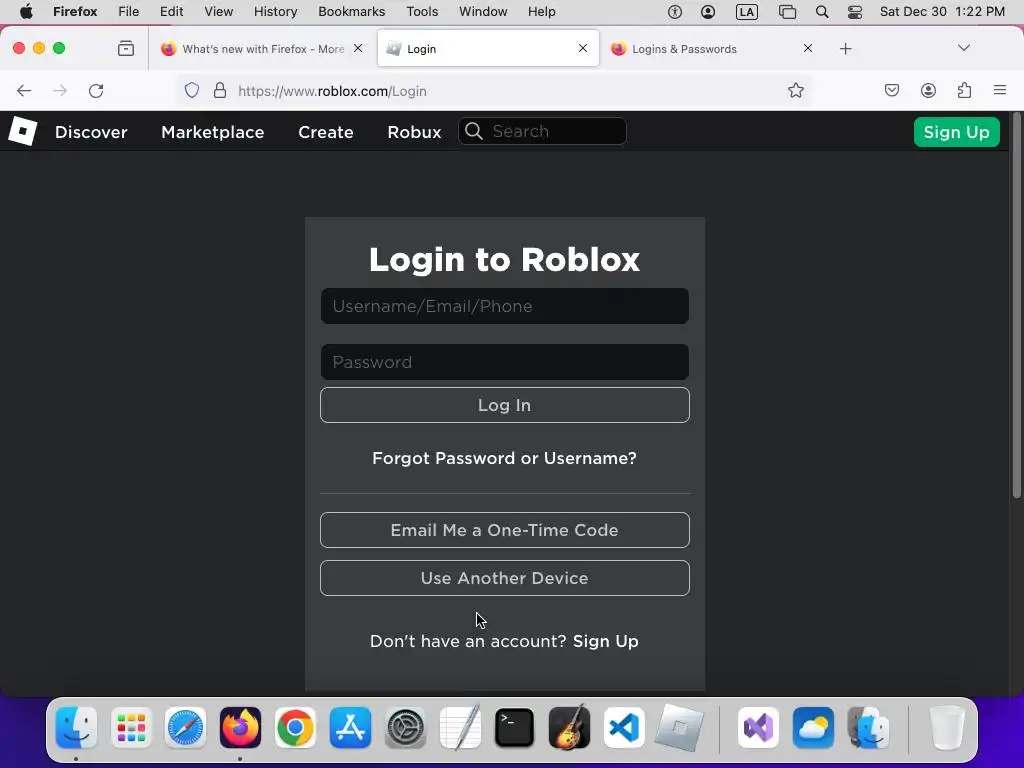Open Google Chrome from the Dock
Viewport: 1024px width, 768px height.
tap(295, 727)
